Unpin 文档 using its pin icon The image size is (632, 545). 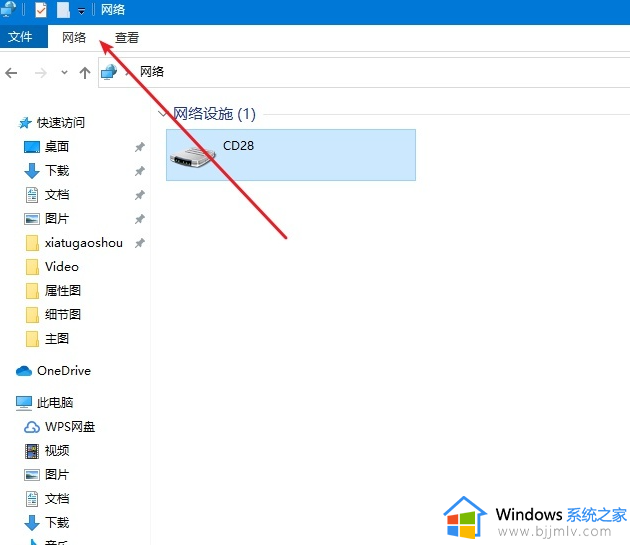139,195
